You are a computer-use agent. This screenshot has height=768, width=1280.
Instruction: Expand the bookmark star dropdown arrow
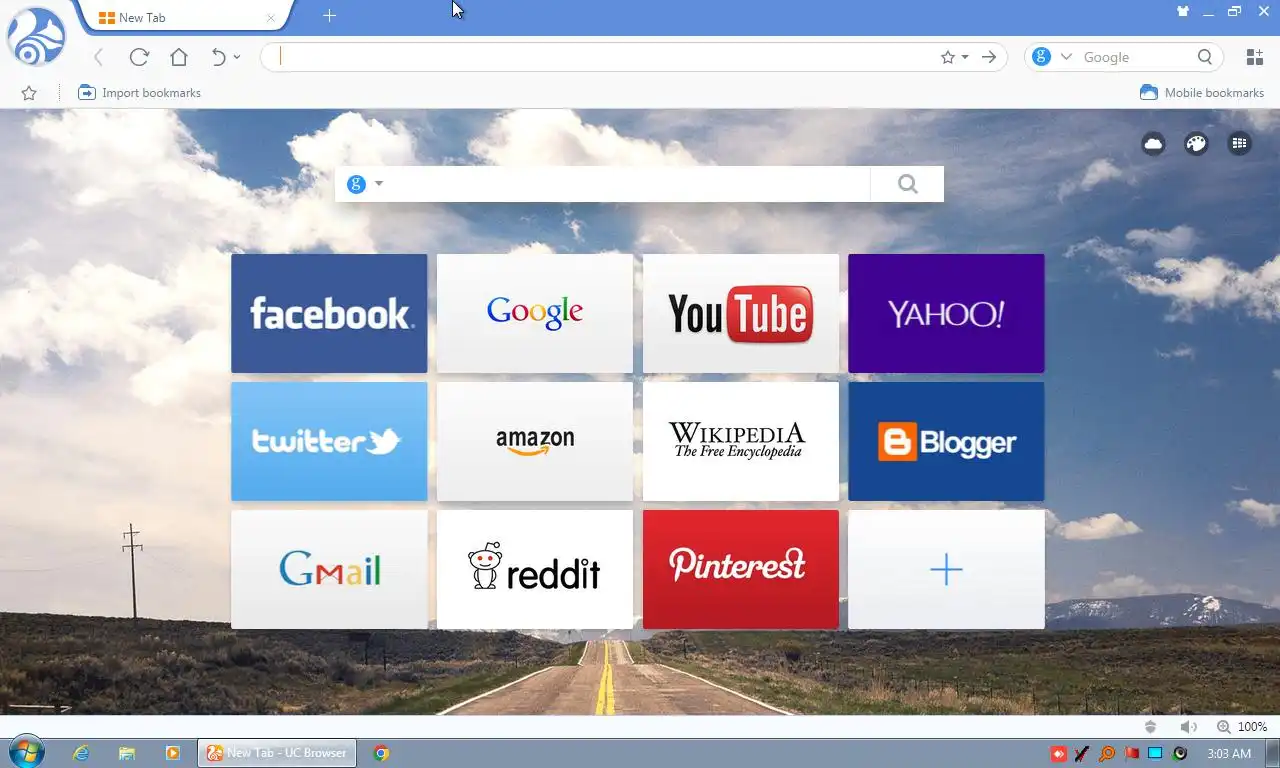click(965, 57)
